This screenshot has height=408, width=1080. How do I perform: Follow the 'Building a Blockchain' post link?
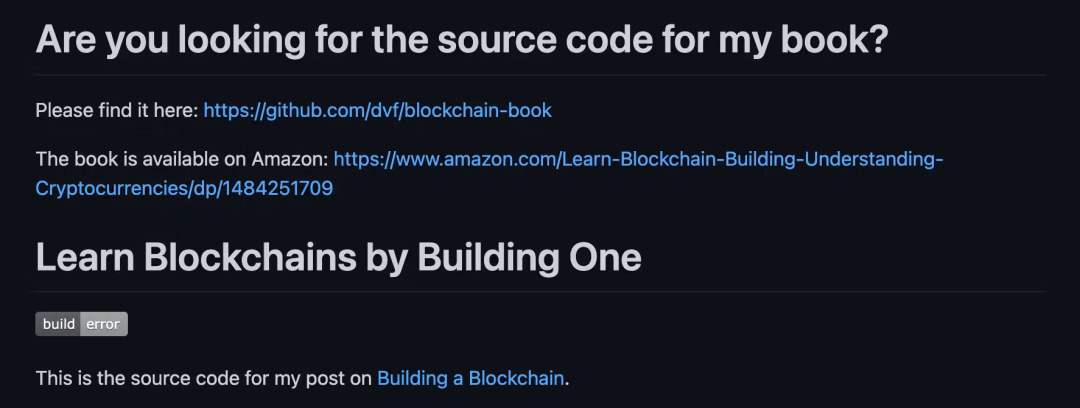470,378
